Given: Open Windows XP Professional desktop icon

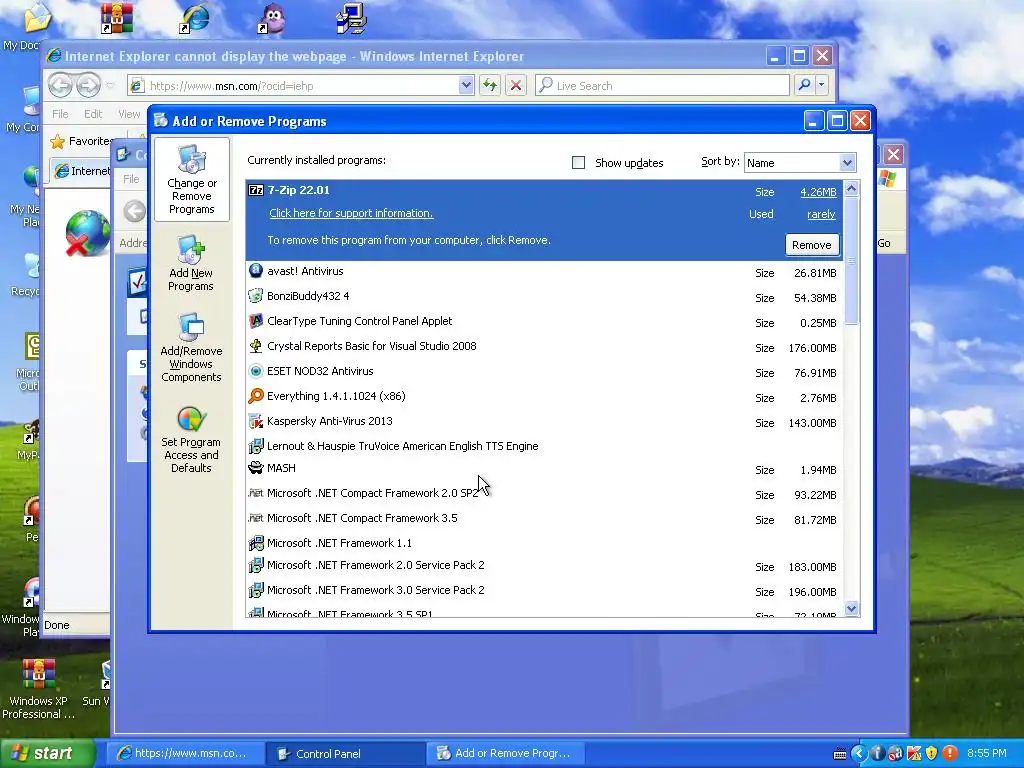Looking at the screenshot, I should click(x=38, y=688).
